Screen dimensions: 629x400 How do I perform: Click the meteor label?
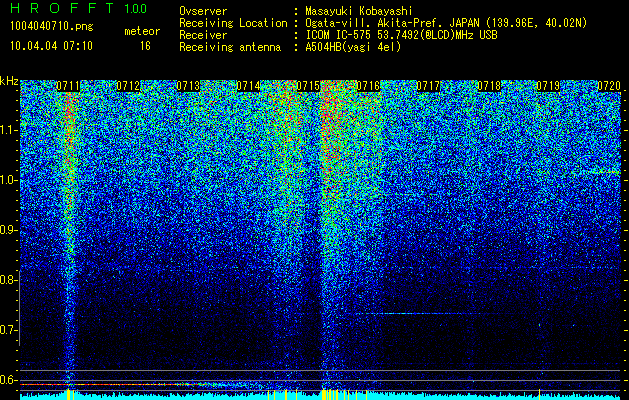coord(142,31)
